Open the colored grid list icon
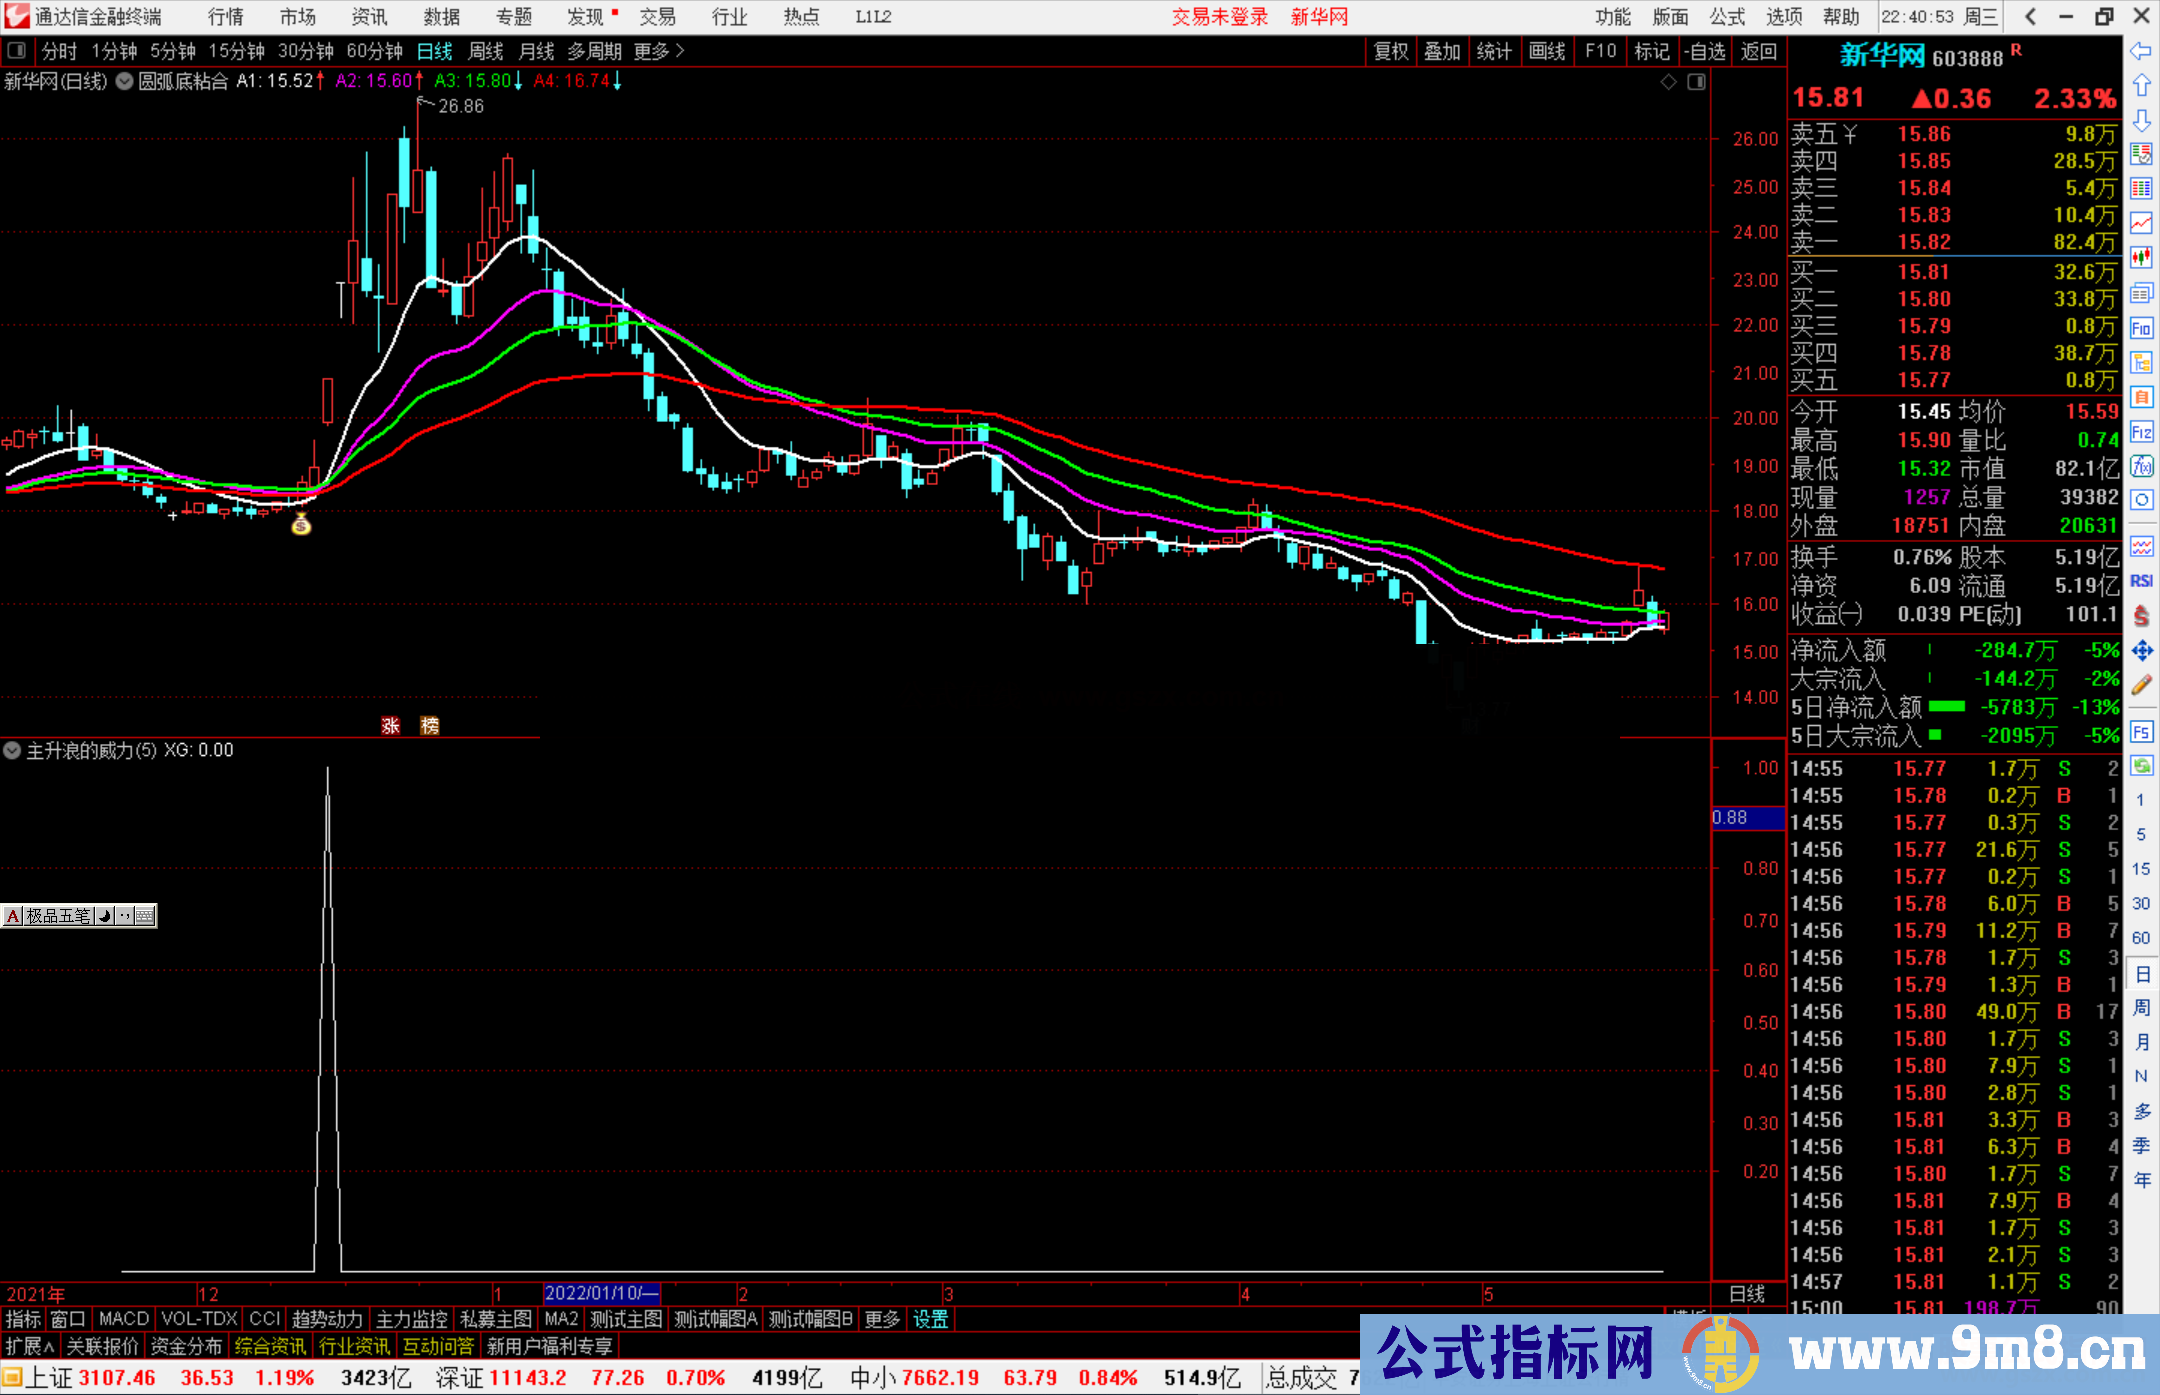Viewport: 2160px width, 1395px height. [2141, 189]
